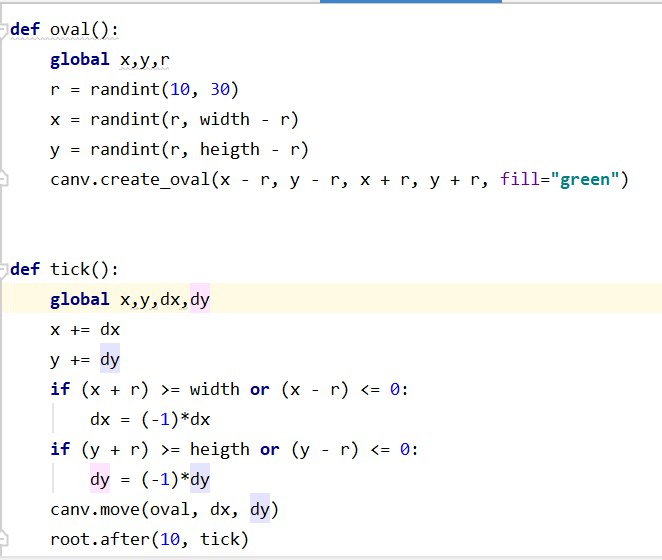Click the 'dy' argument in canv.move
Screen dimensions: 662x560
[260, 509]
